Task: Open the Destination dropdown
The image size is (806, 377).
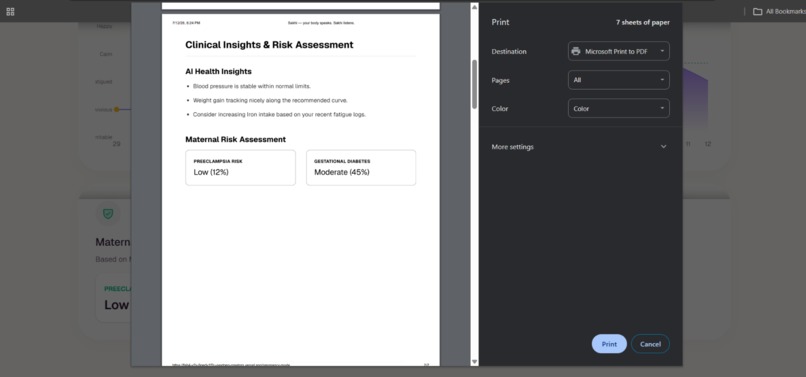Action: (618, 51)
